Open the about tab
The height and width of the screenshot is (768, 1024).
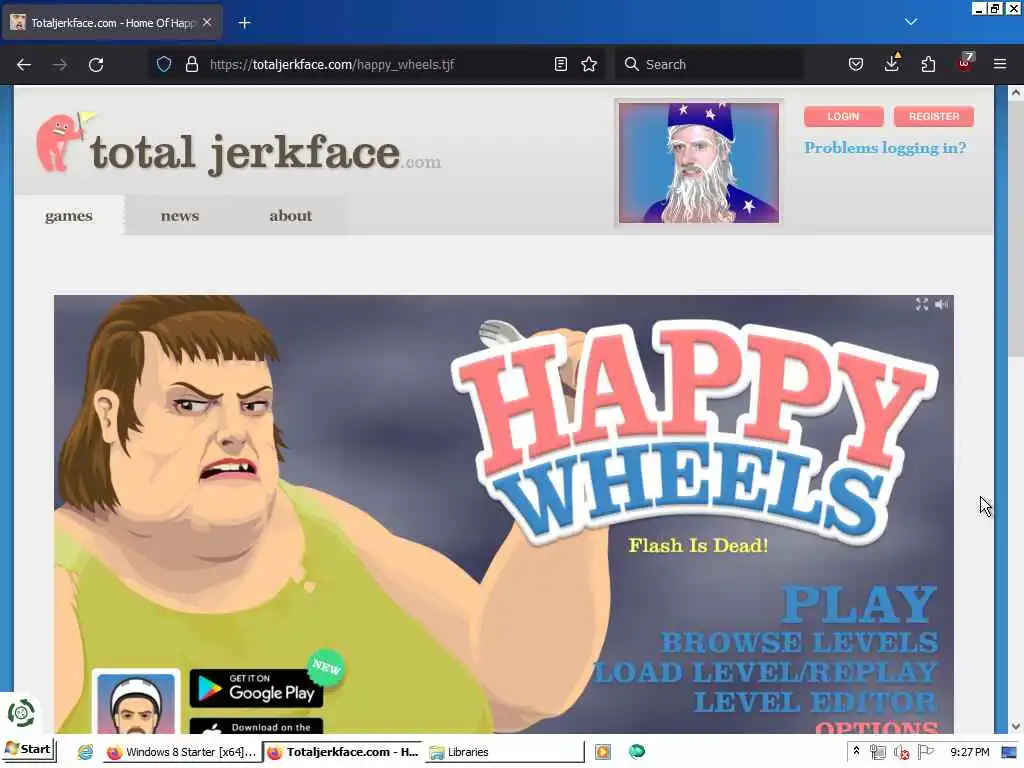291,216
